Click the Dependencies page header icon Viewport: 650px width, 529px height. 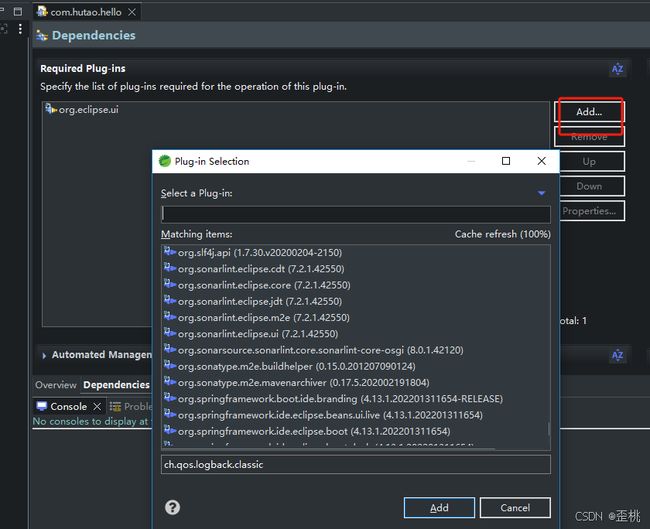click(x=42, y=36)
